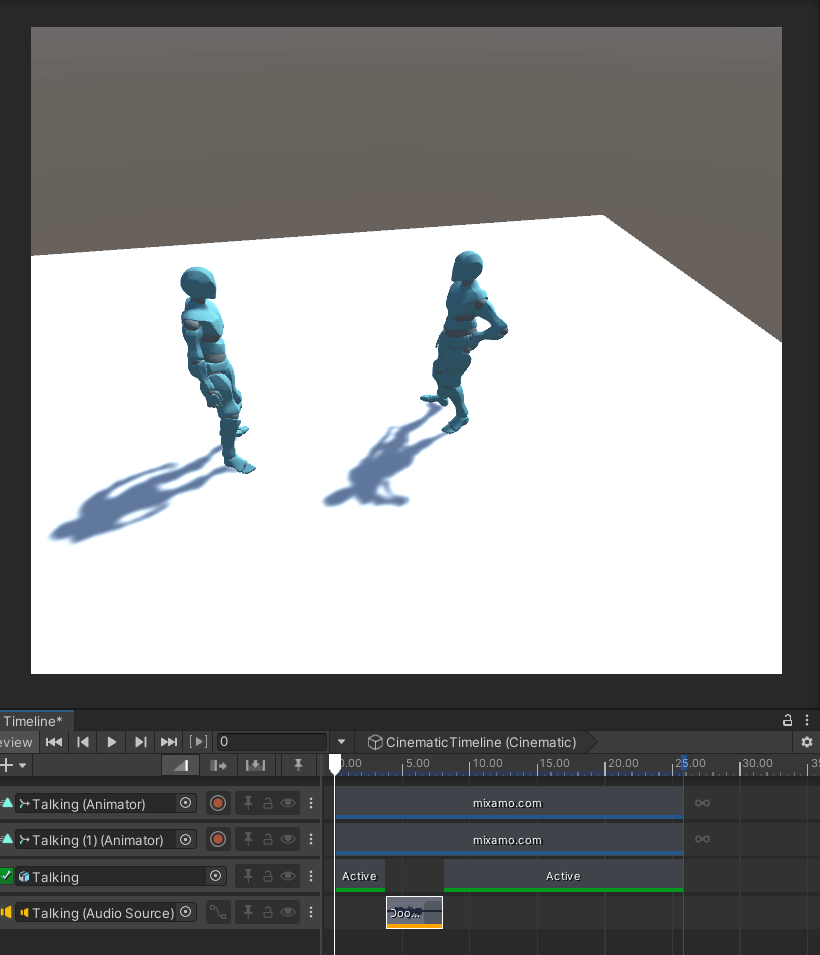Open the Add track plus dropdown
The width and height of the screenshot is (820, 955).
click(x=13, y=766)
